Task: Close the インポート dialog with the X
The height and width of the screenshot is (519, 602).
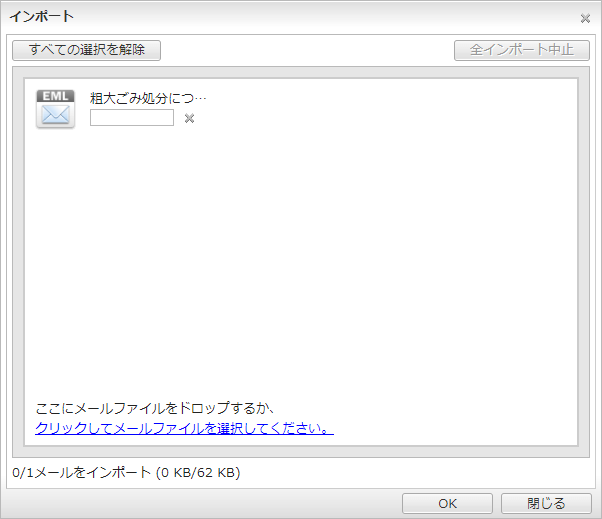Action: click(585, 18)
